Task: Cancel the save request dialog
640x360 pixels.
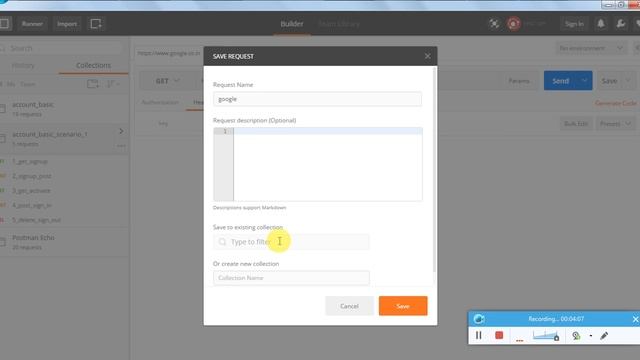Action: point(349,306)
